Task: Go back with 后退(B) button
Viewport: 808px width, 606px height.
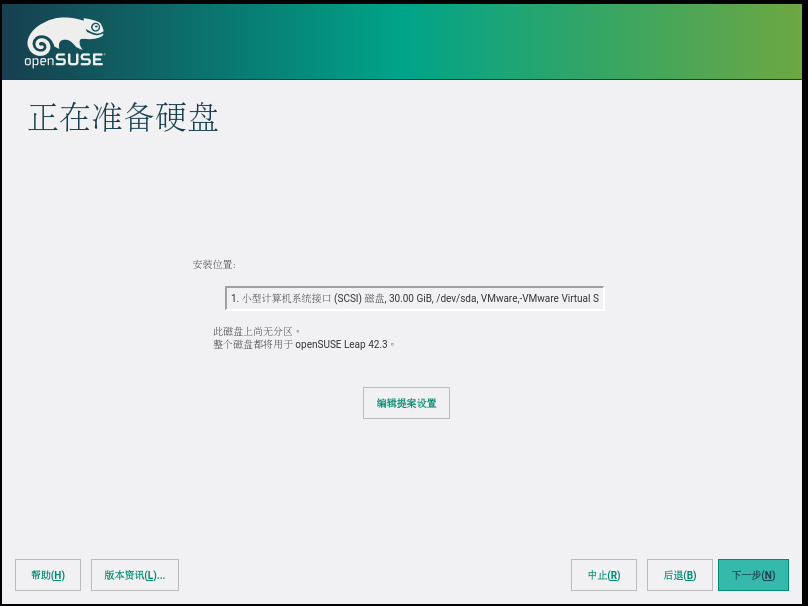Action: point(680,575)
